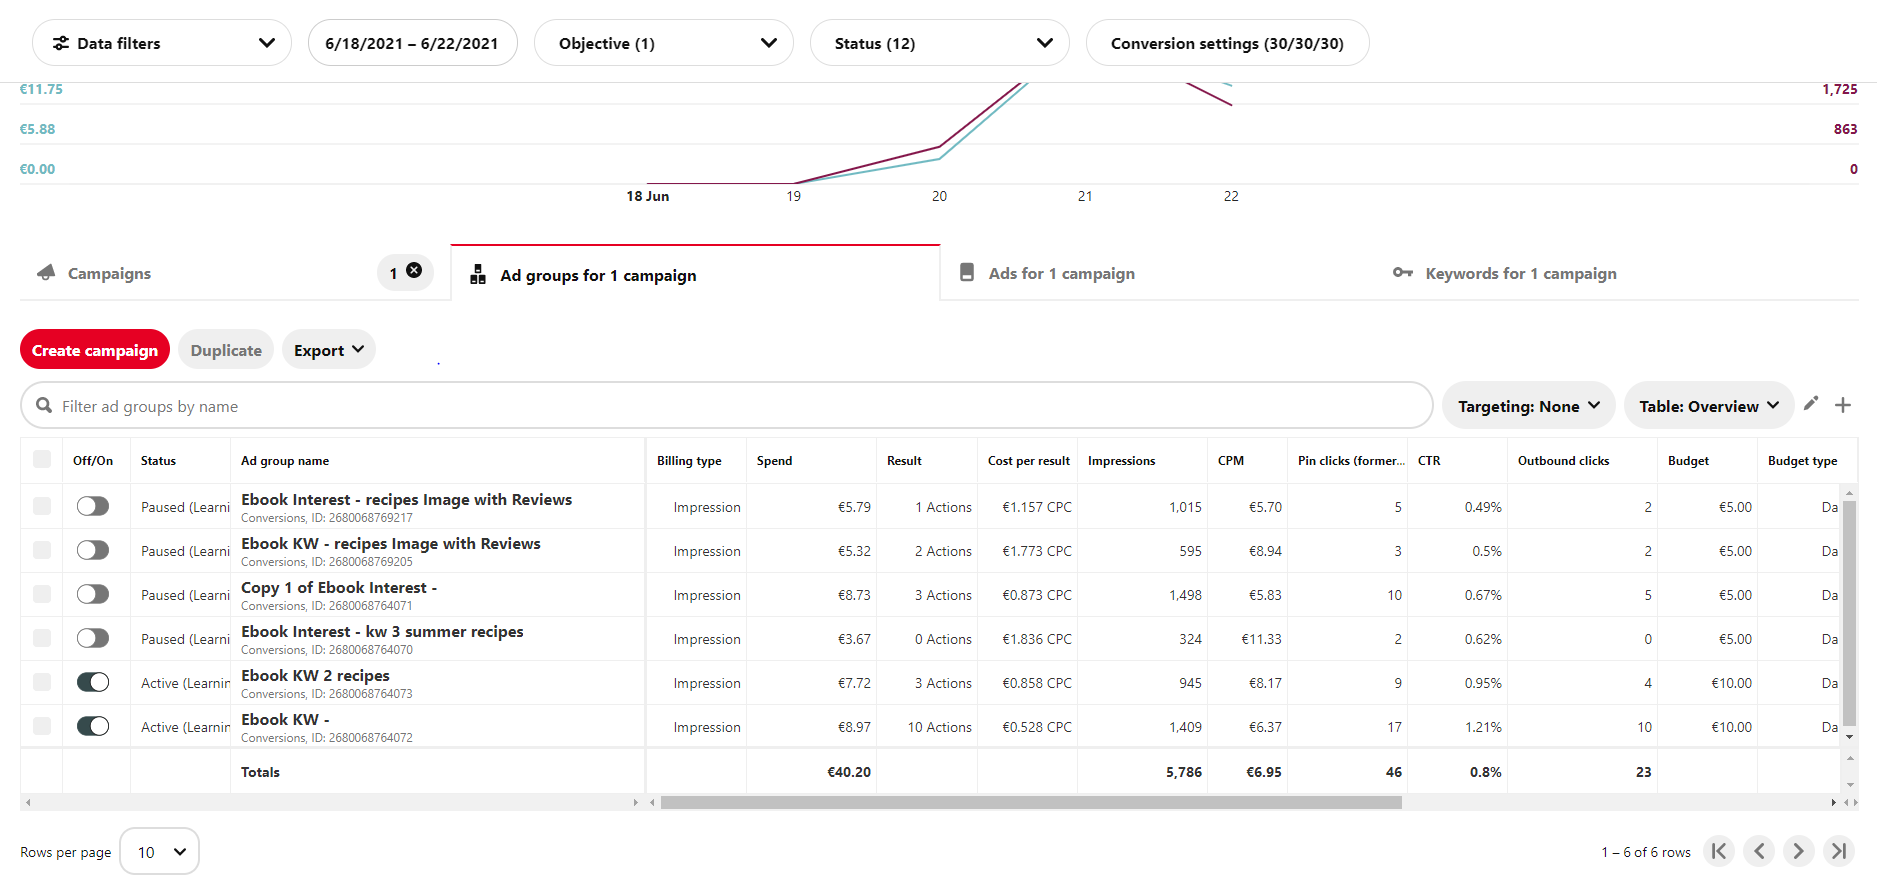Go to the first page of rows

1719,851
